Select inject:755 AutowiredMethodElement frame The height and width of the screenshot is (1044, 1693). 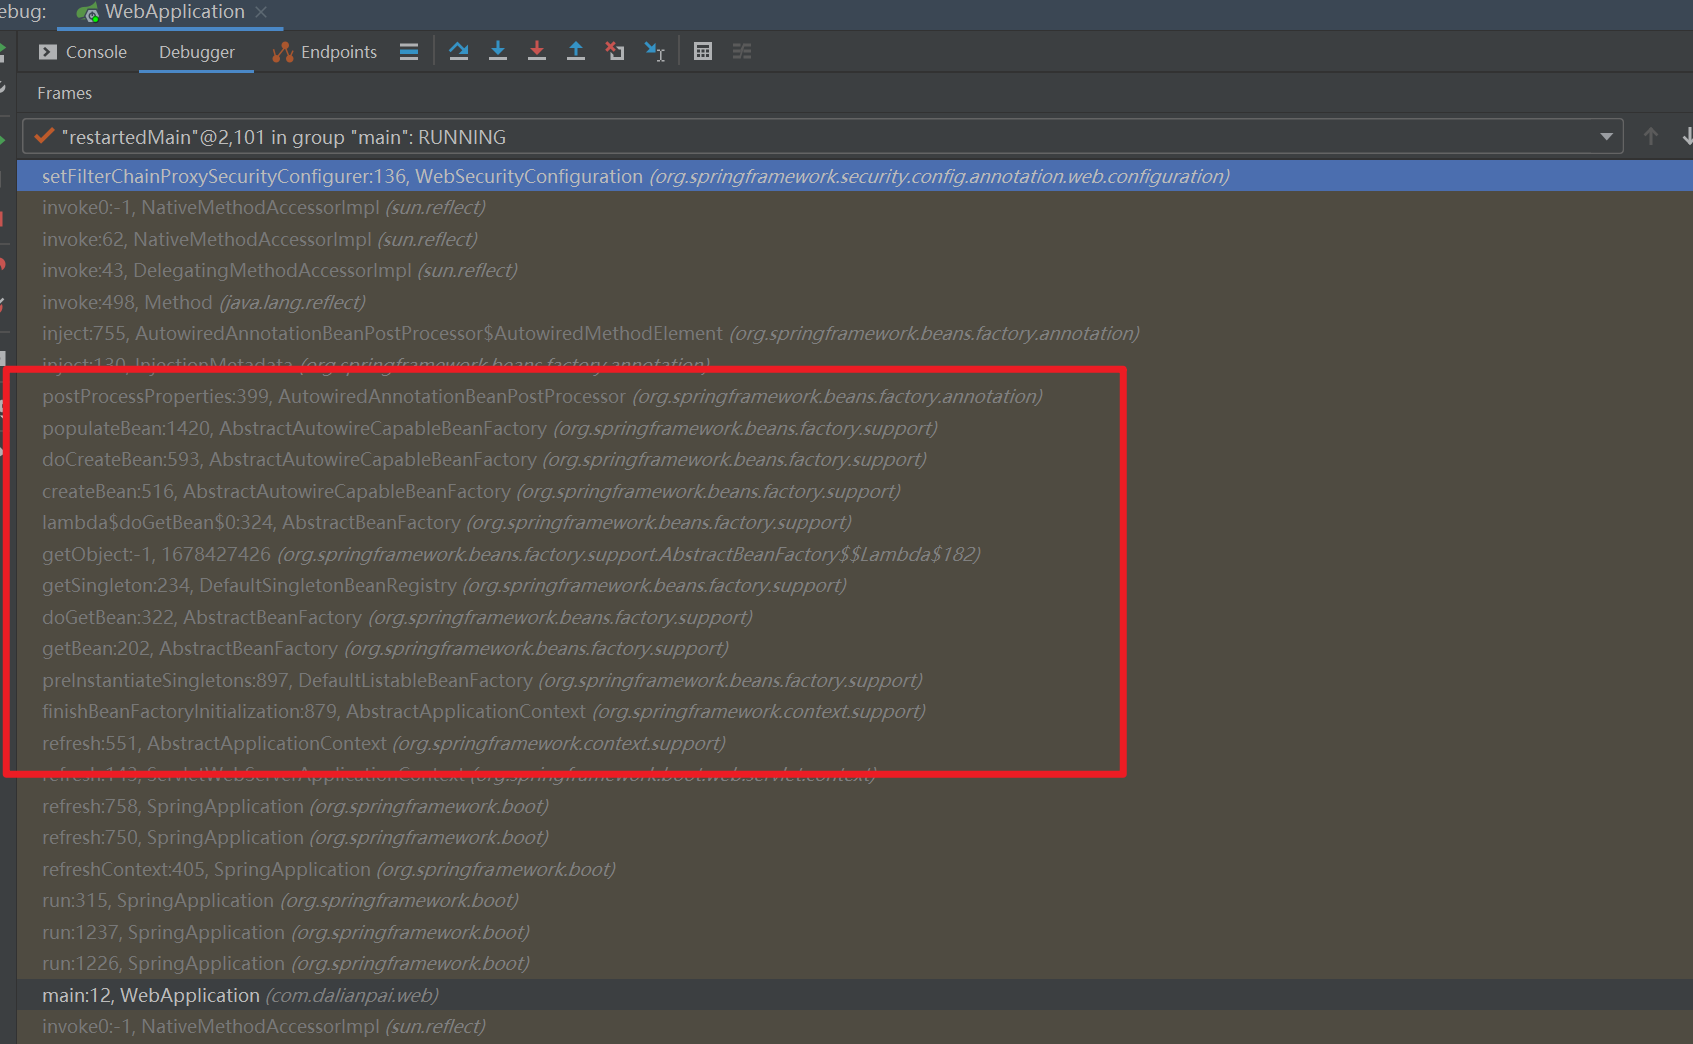click(854, 334)
